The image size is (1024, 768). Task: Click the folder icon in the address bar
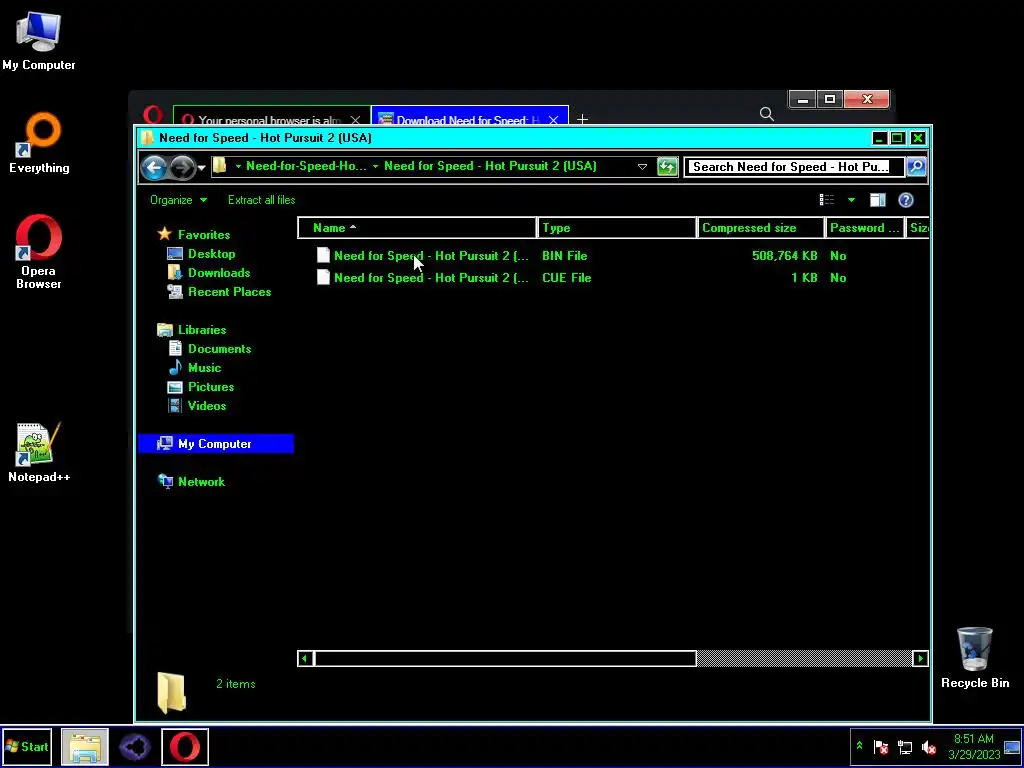click(220, 166)
